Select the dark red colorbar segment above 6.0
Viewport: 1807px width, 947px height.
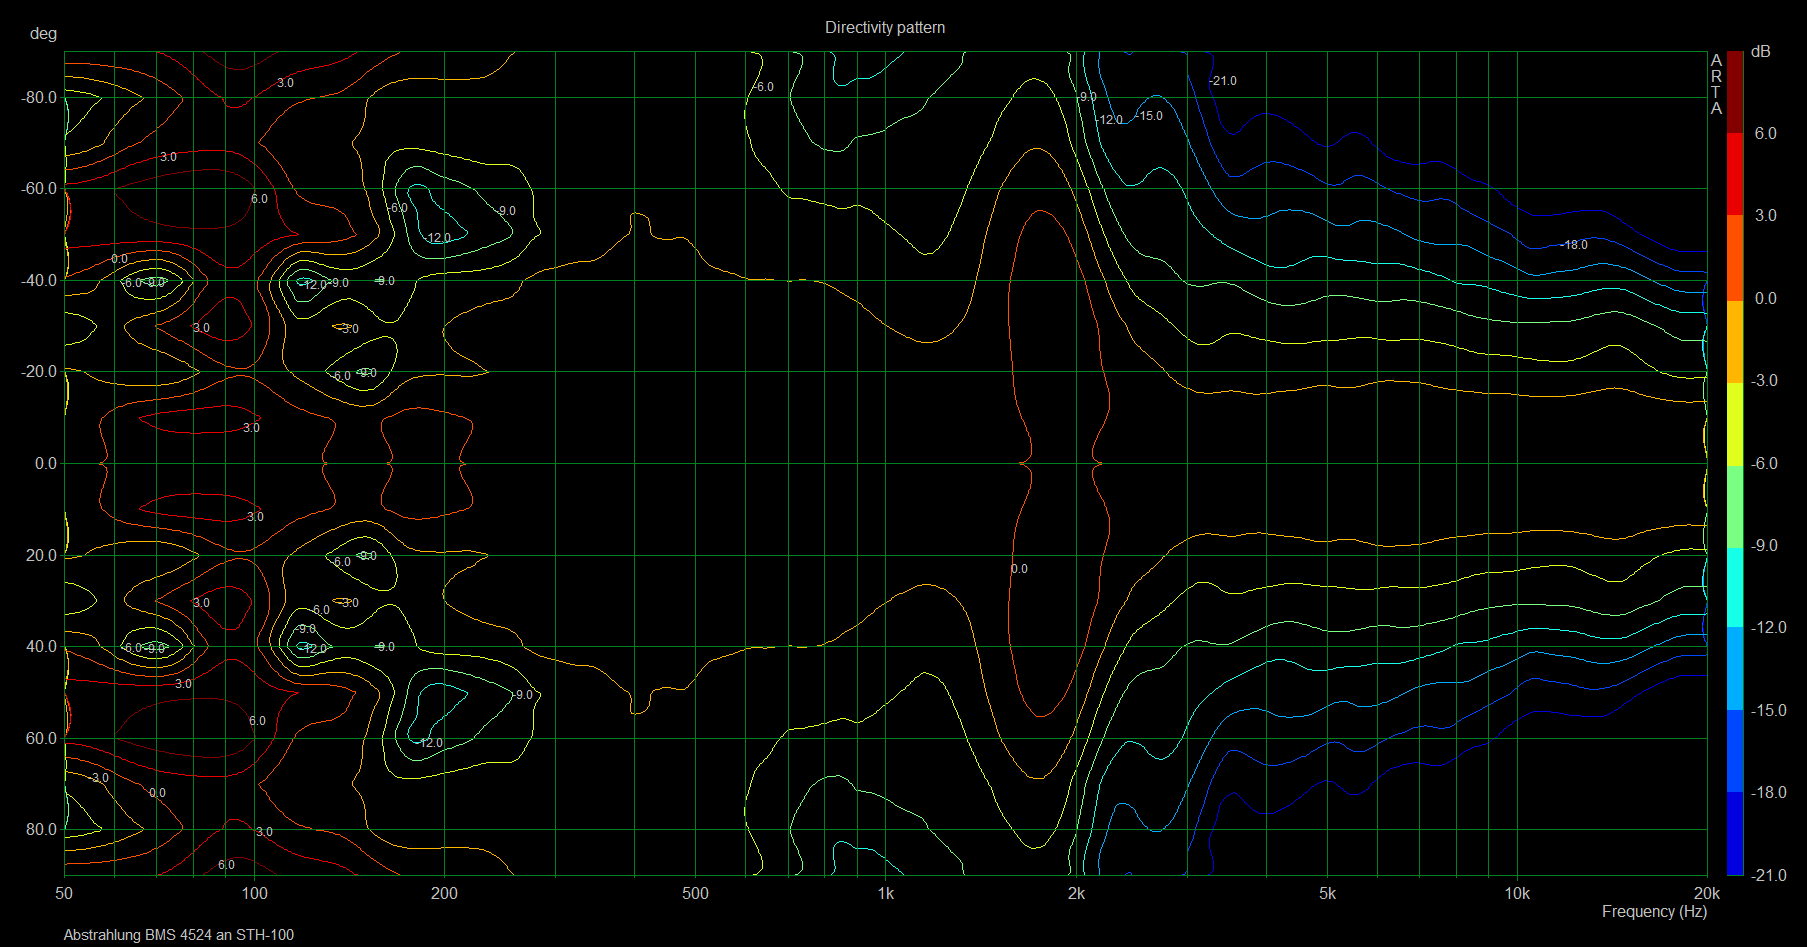[x=1734, y=92]
